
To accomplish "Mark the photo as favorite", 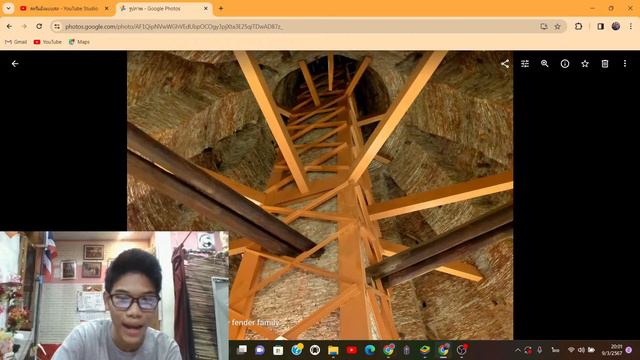I will [x=585, y=64].
